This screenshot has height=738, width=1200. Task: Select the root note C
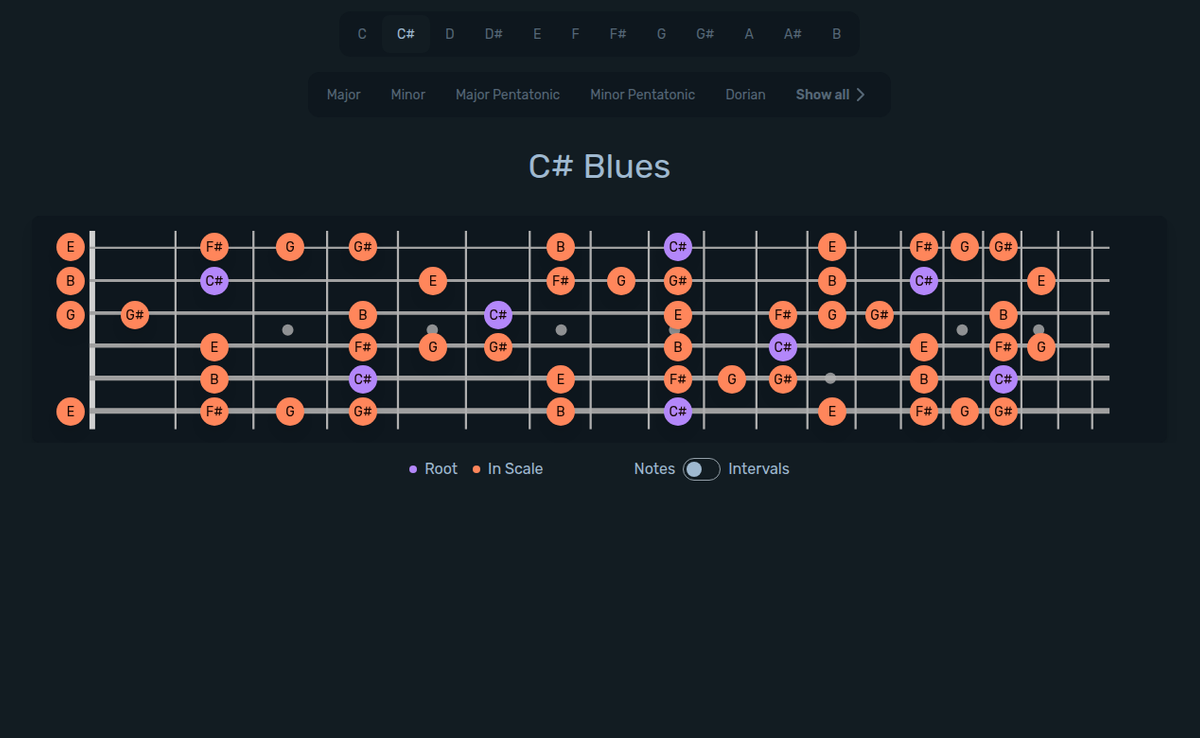coord(362,33)
